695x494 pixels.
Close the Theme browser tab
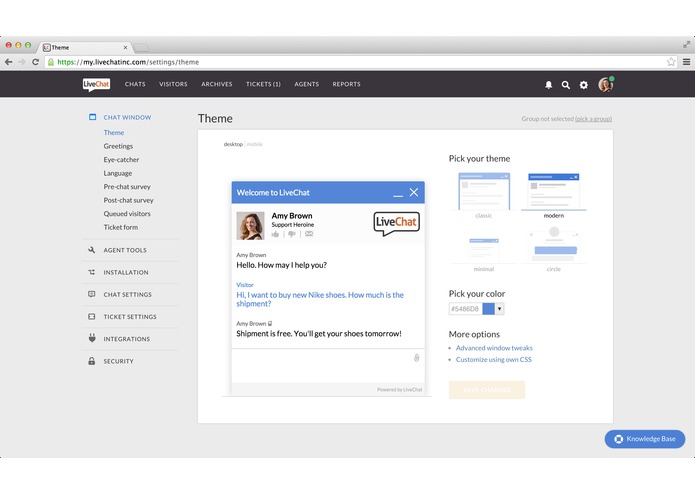click(125, 47)
